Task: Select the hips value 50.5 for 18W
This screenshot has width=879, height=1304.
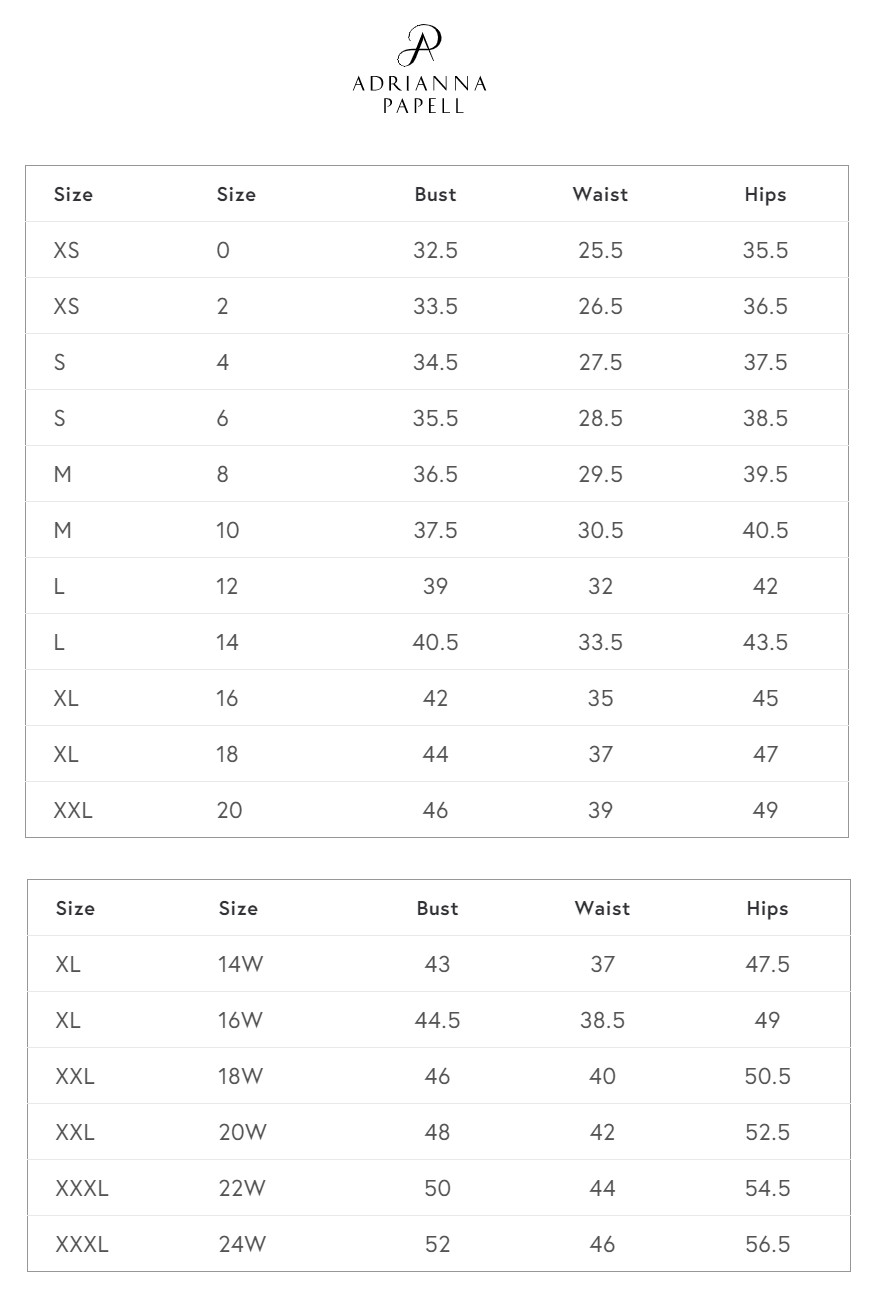Action: 768,1077
